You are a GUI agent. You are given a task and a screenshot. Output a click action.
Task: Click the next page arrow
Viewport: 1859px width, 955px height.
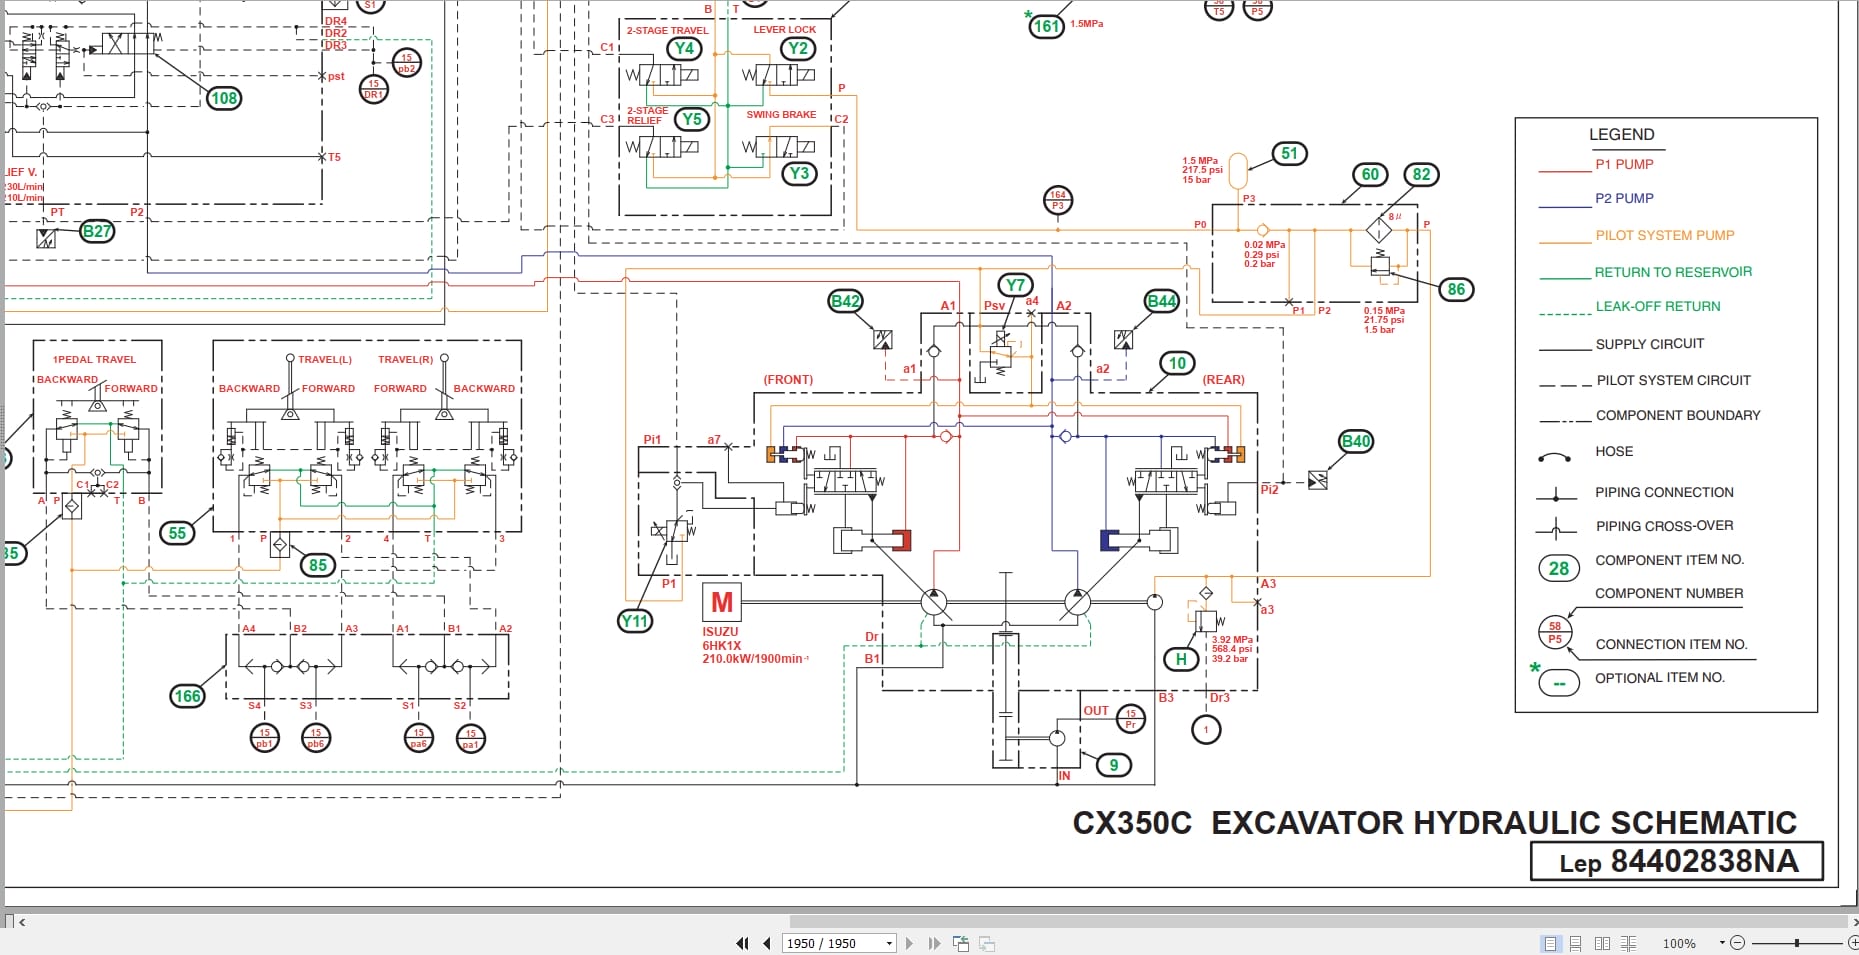tap(910, 943)
